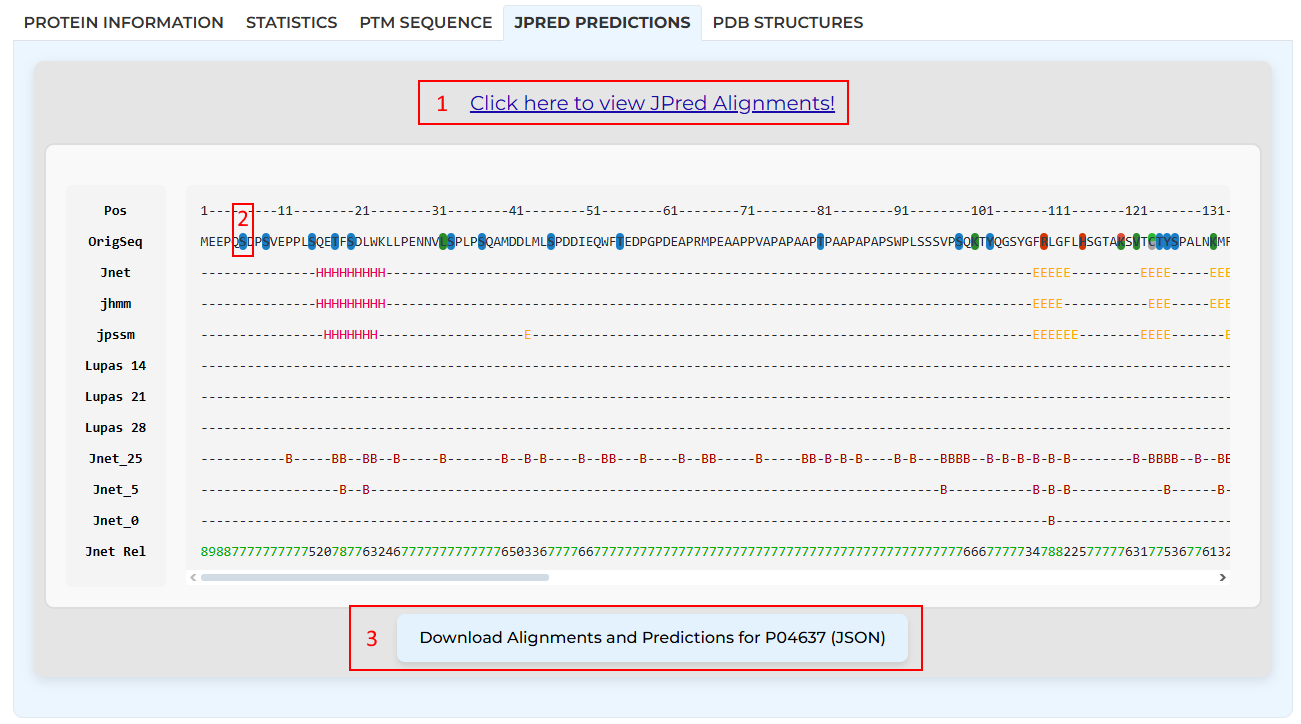Select the blue-highlighted serine at position 6
Screen dimensions: 1301x724
pyautogui.click(x=243, y=242)
